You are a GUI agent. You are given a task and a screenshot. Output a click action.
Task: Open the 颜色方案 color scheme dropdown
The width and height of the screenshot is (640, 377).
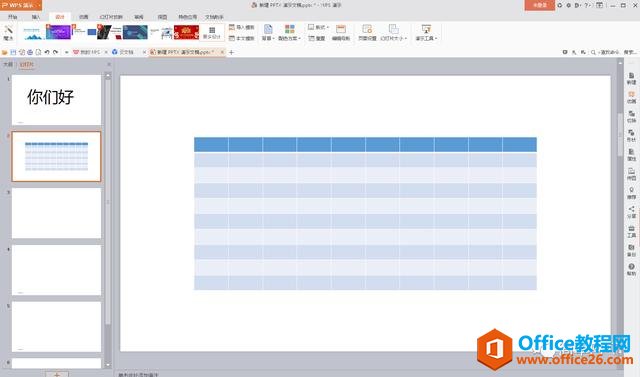pyautogui.click(x=289, y=32)
